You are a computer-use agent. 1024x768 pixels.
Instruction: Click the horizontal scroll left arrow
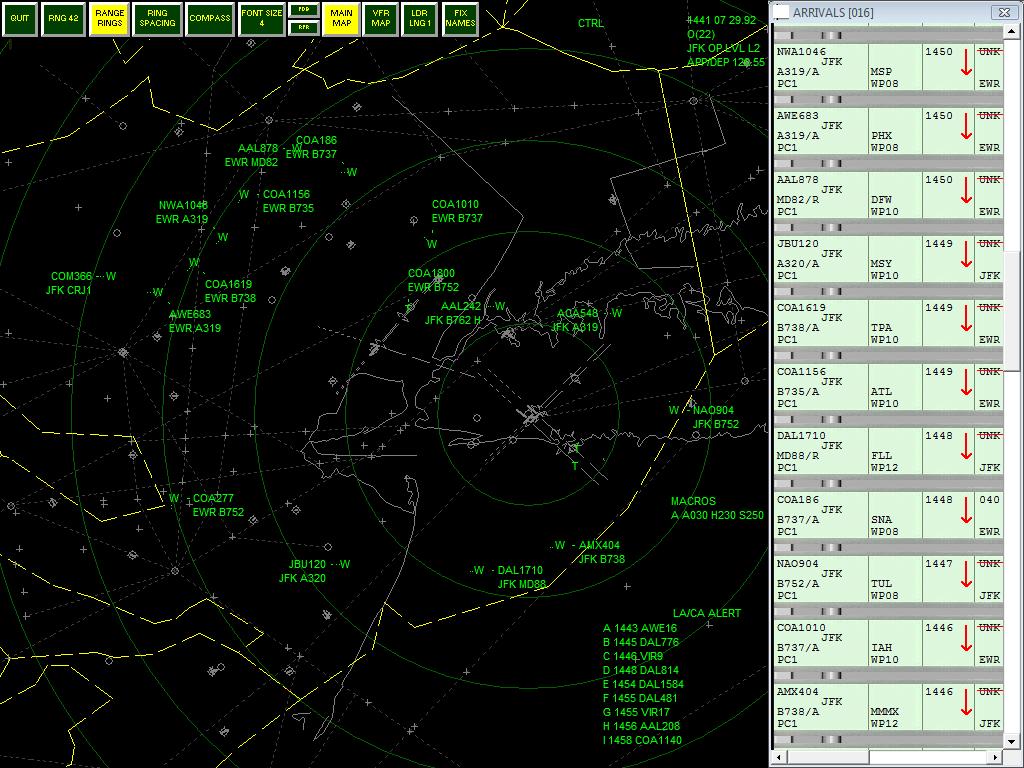click(x=778, y=757)
